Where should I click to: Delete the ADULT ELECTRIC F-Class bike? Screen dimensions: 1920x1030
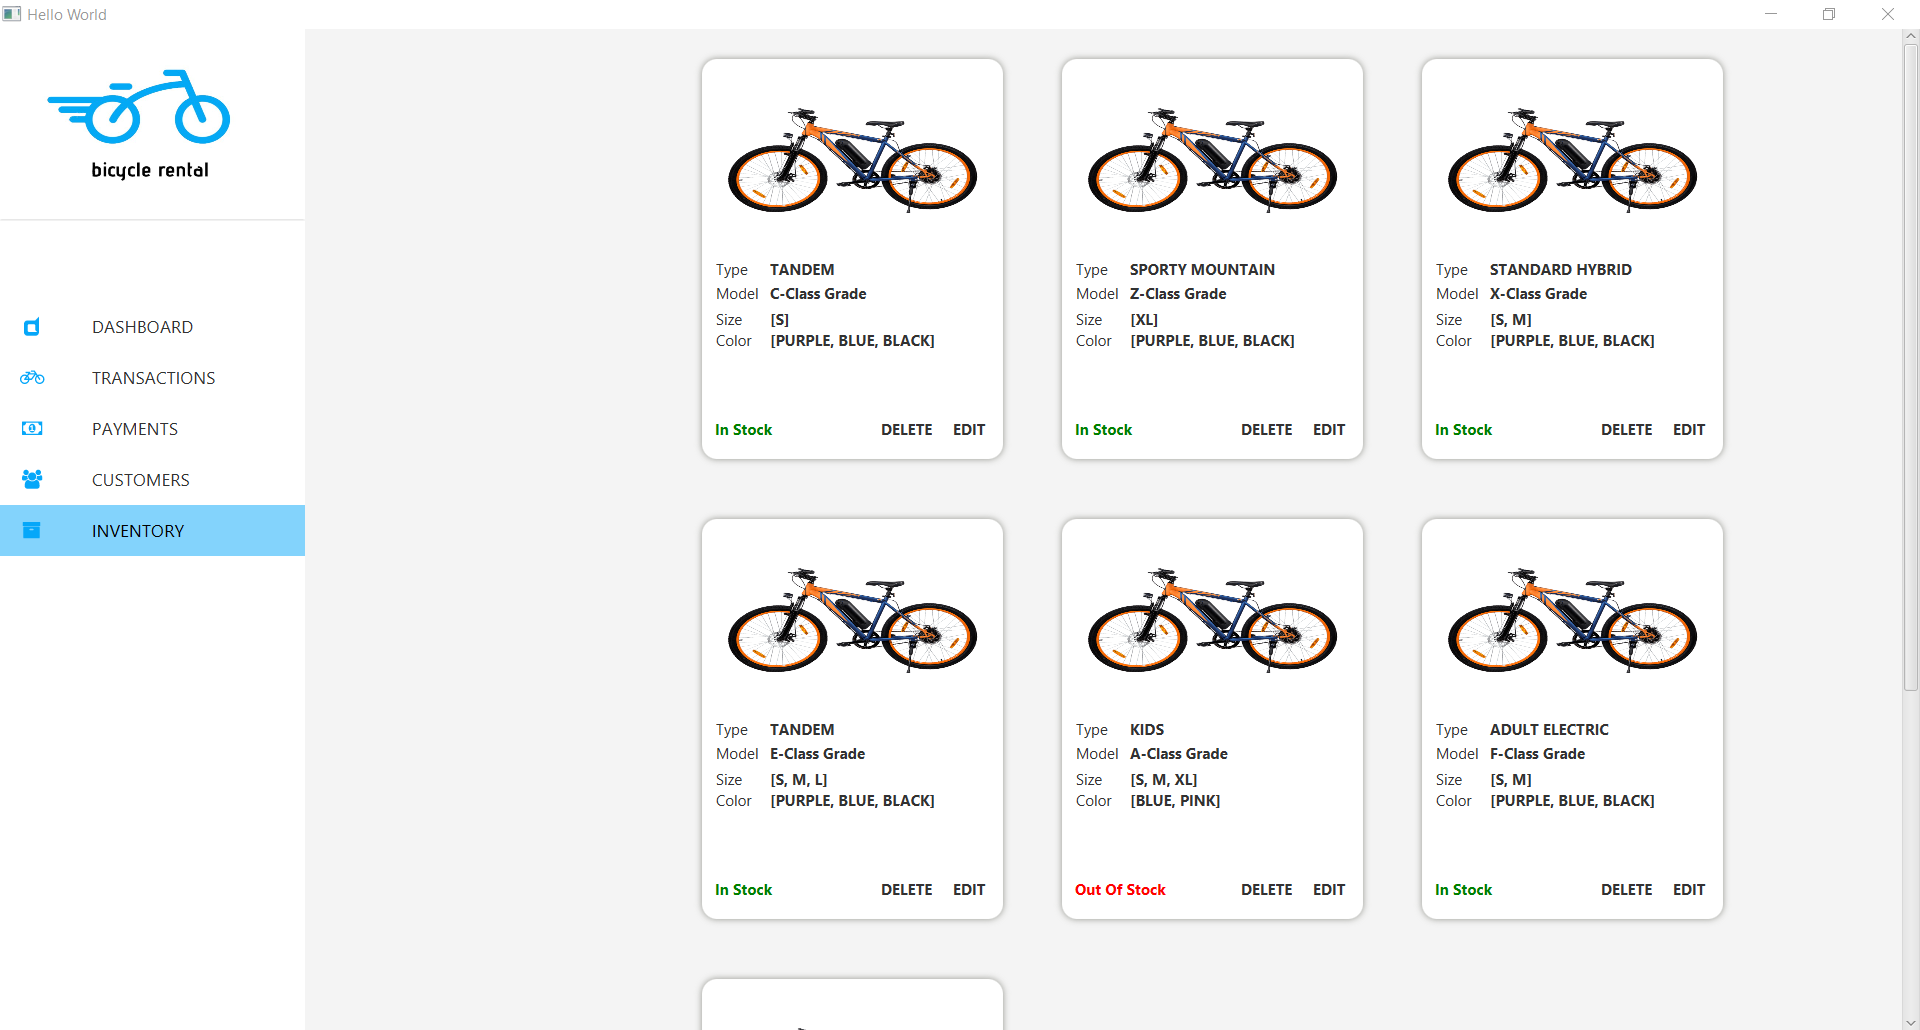pos(1627,890)
